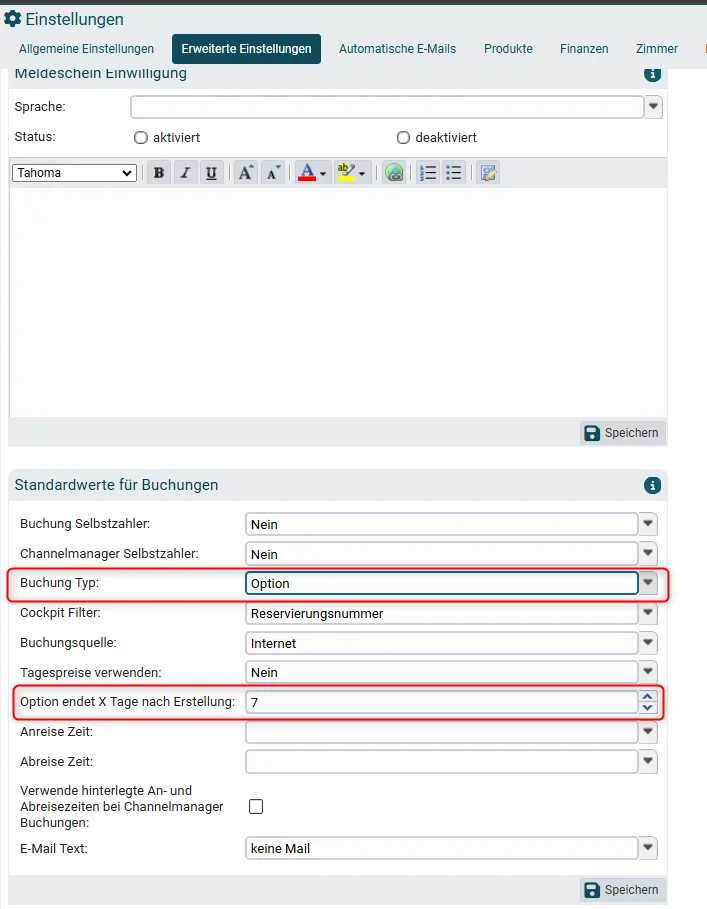Apply italic formatting in the editor
The image size is (707, 909).
(185, 173)
